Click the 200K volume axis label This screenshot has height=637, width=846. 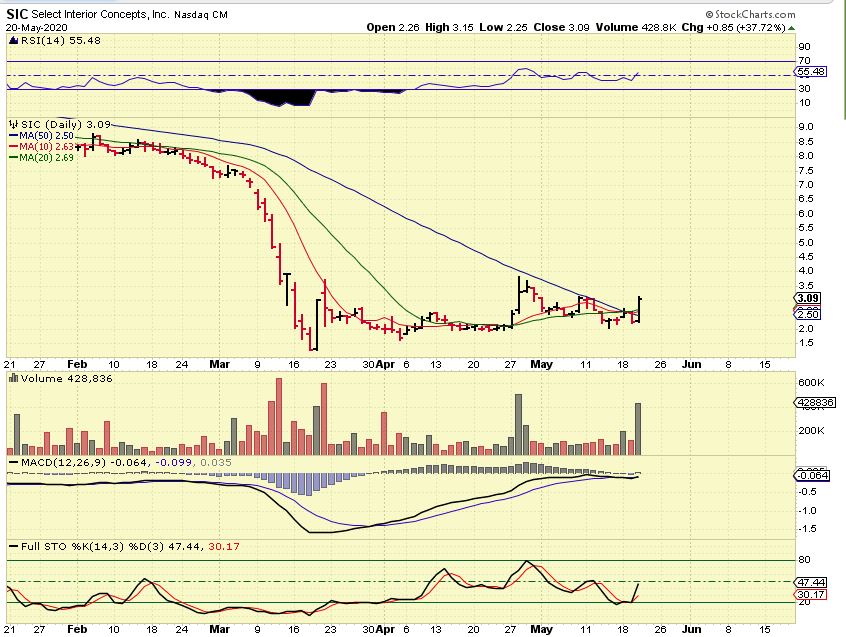click(811, 430)
